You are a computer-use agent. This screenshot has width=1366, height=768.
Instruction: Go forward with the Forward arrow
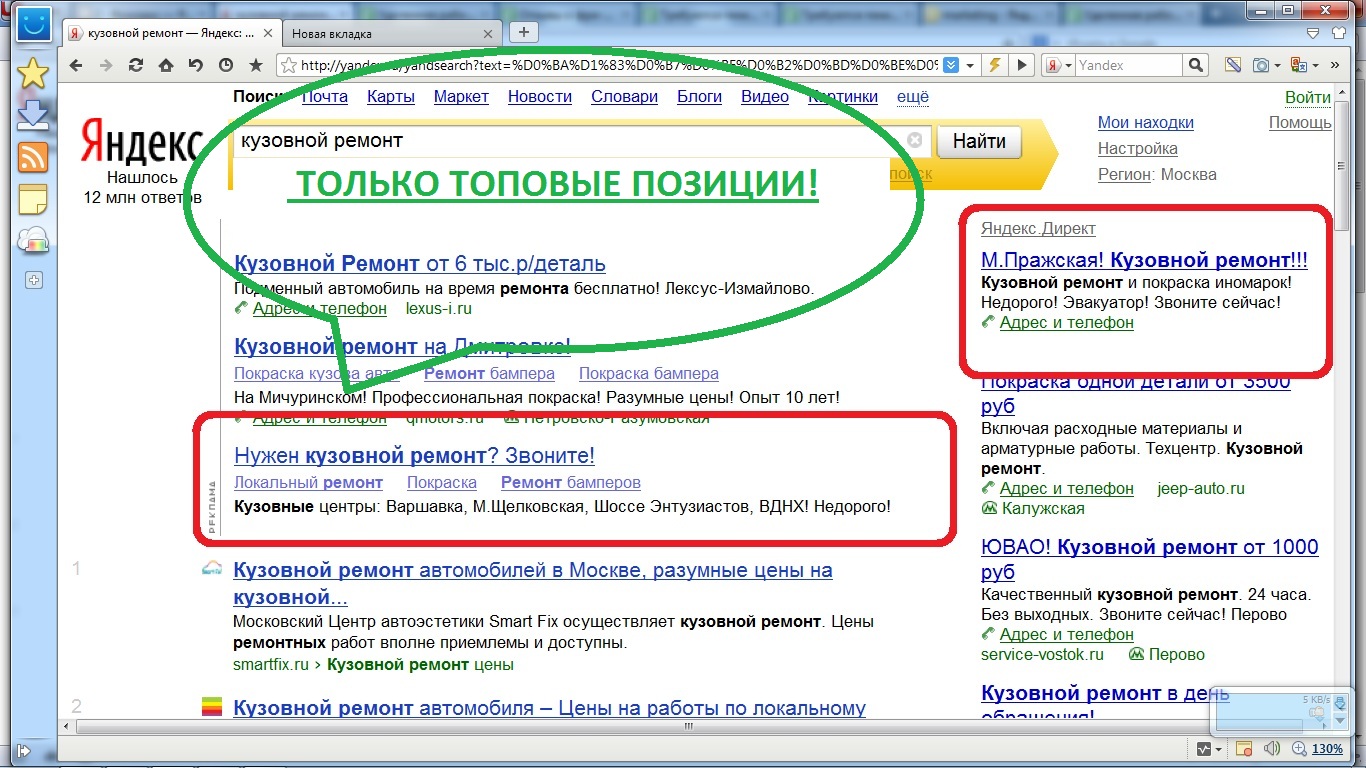tap(106, 65)
